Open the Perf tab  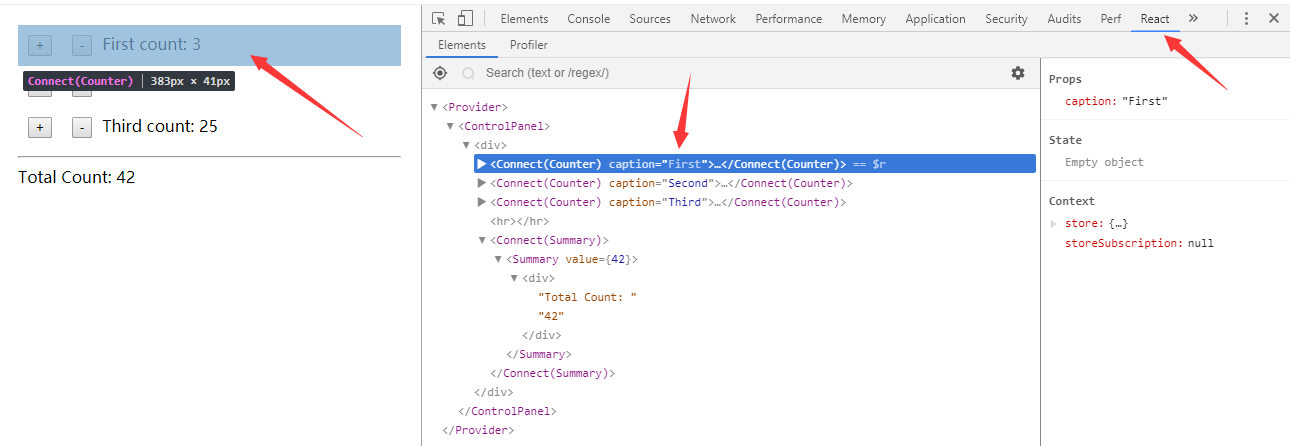click(1111, 19)
